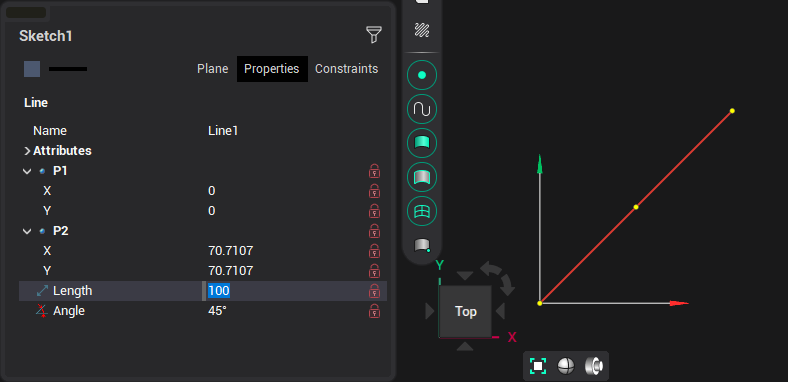
Task: Select the origin point of the sketch
Action: (540, 303)
